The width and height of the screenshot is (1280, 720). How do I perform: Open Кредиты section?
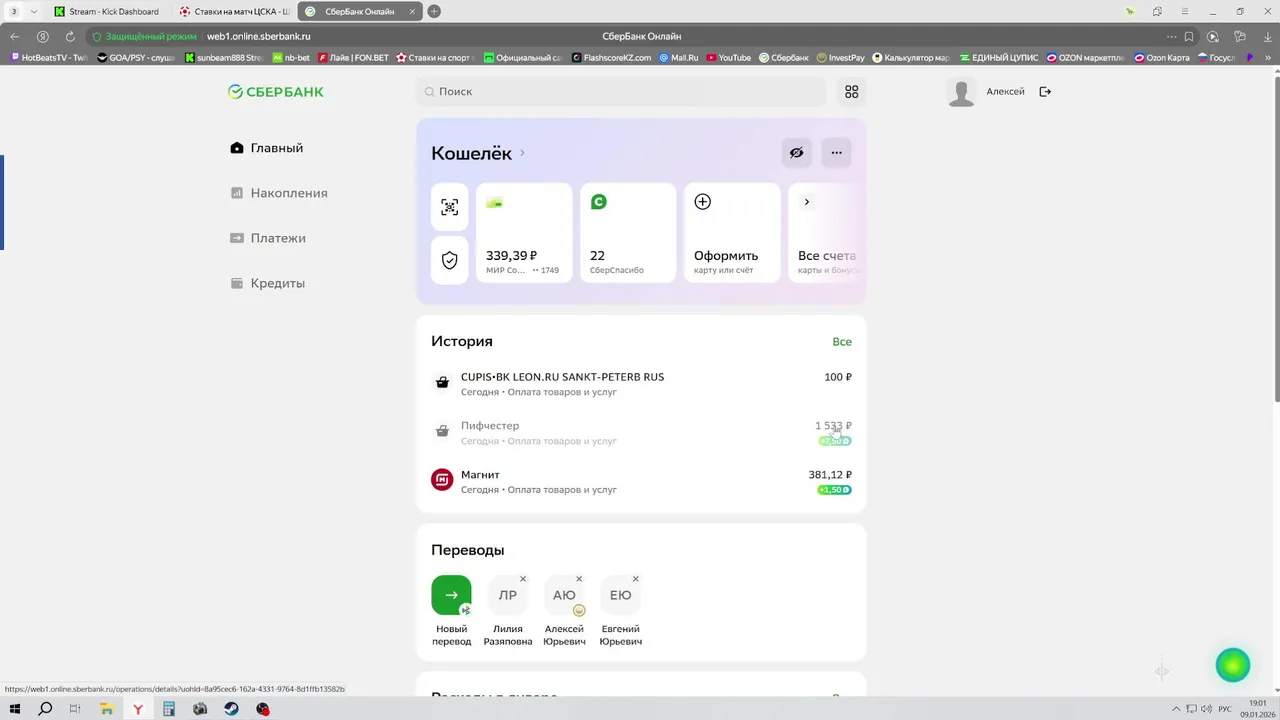click(267, 283)
